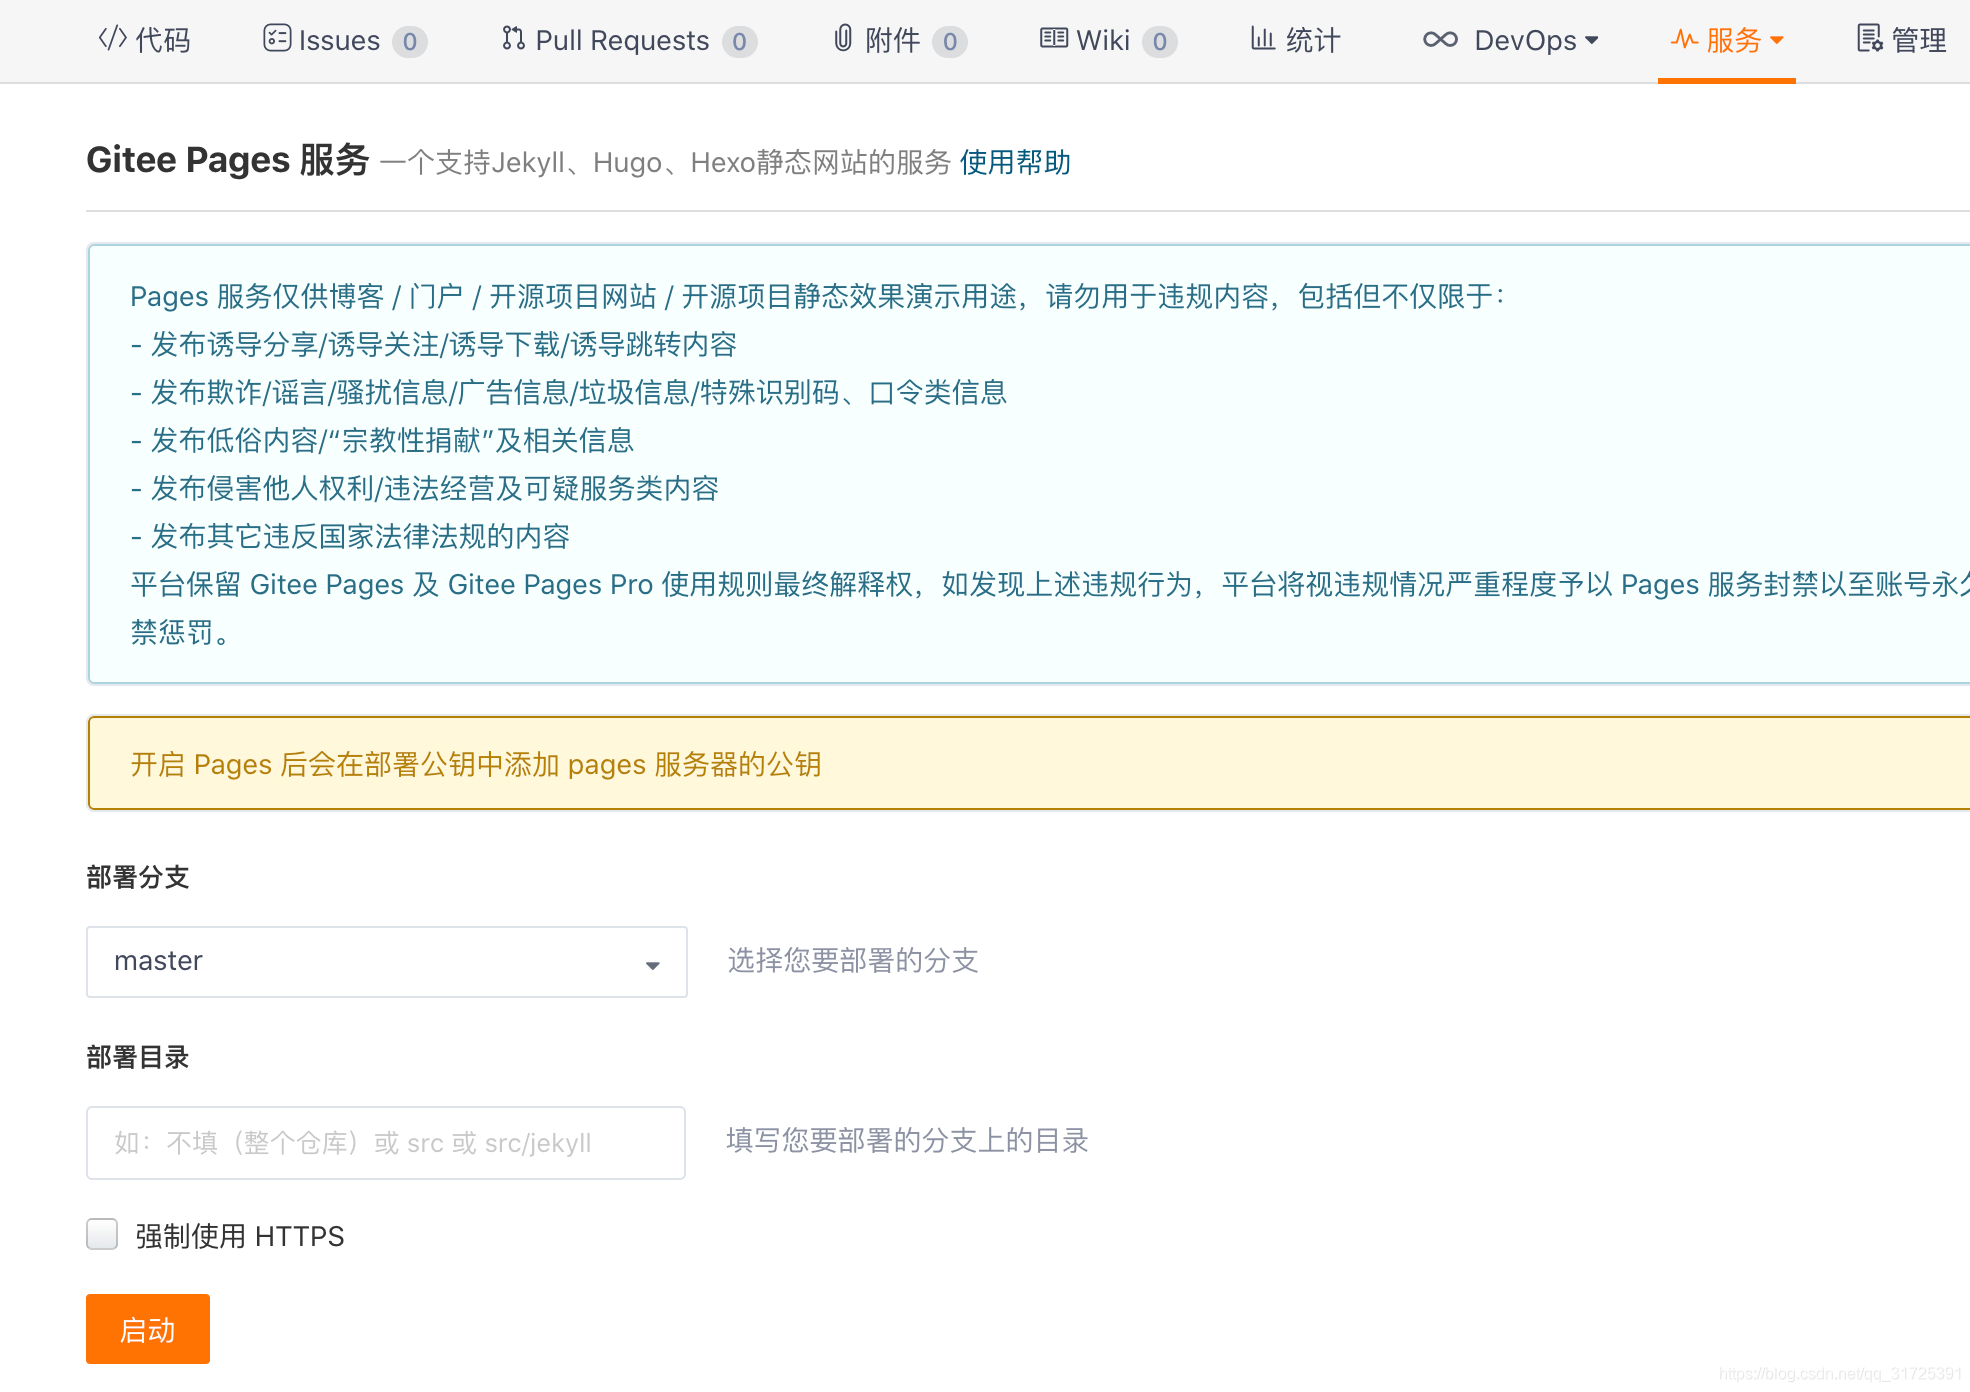Go to the 统计 tab
Screen dimensions: 1970x1392
pyautogui.click(x=1312, y=41)
